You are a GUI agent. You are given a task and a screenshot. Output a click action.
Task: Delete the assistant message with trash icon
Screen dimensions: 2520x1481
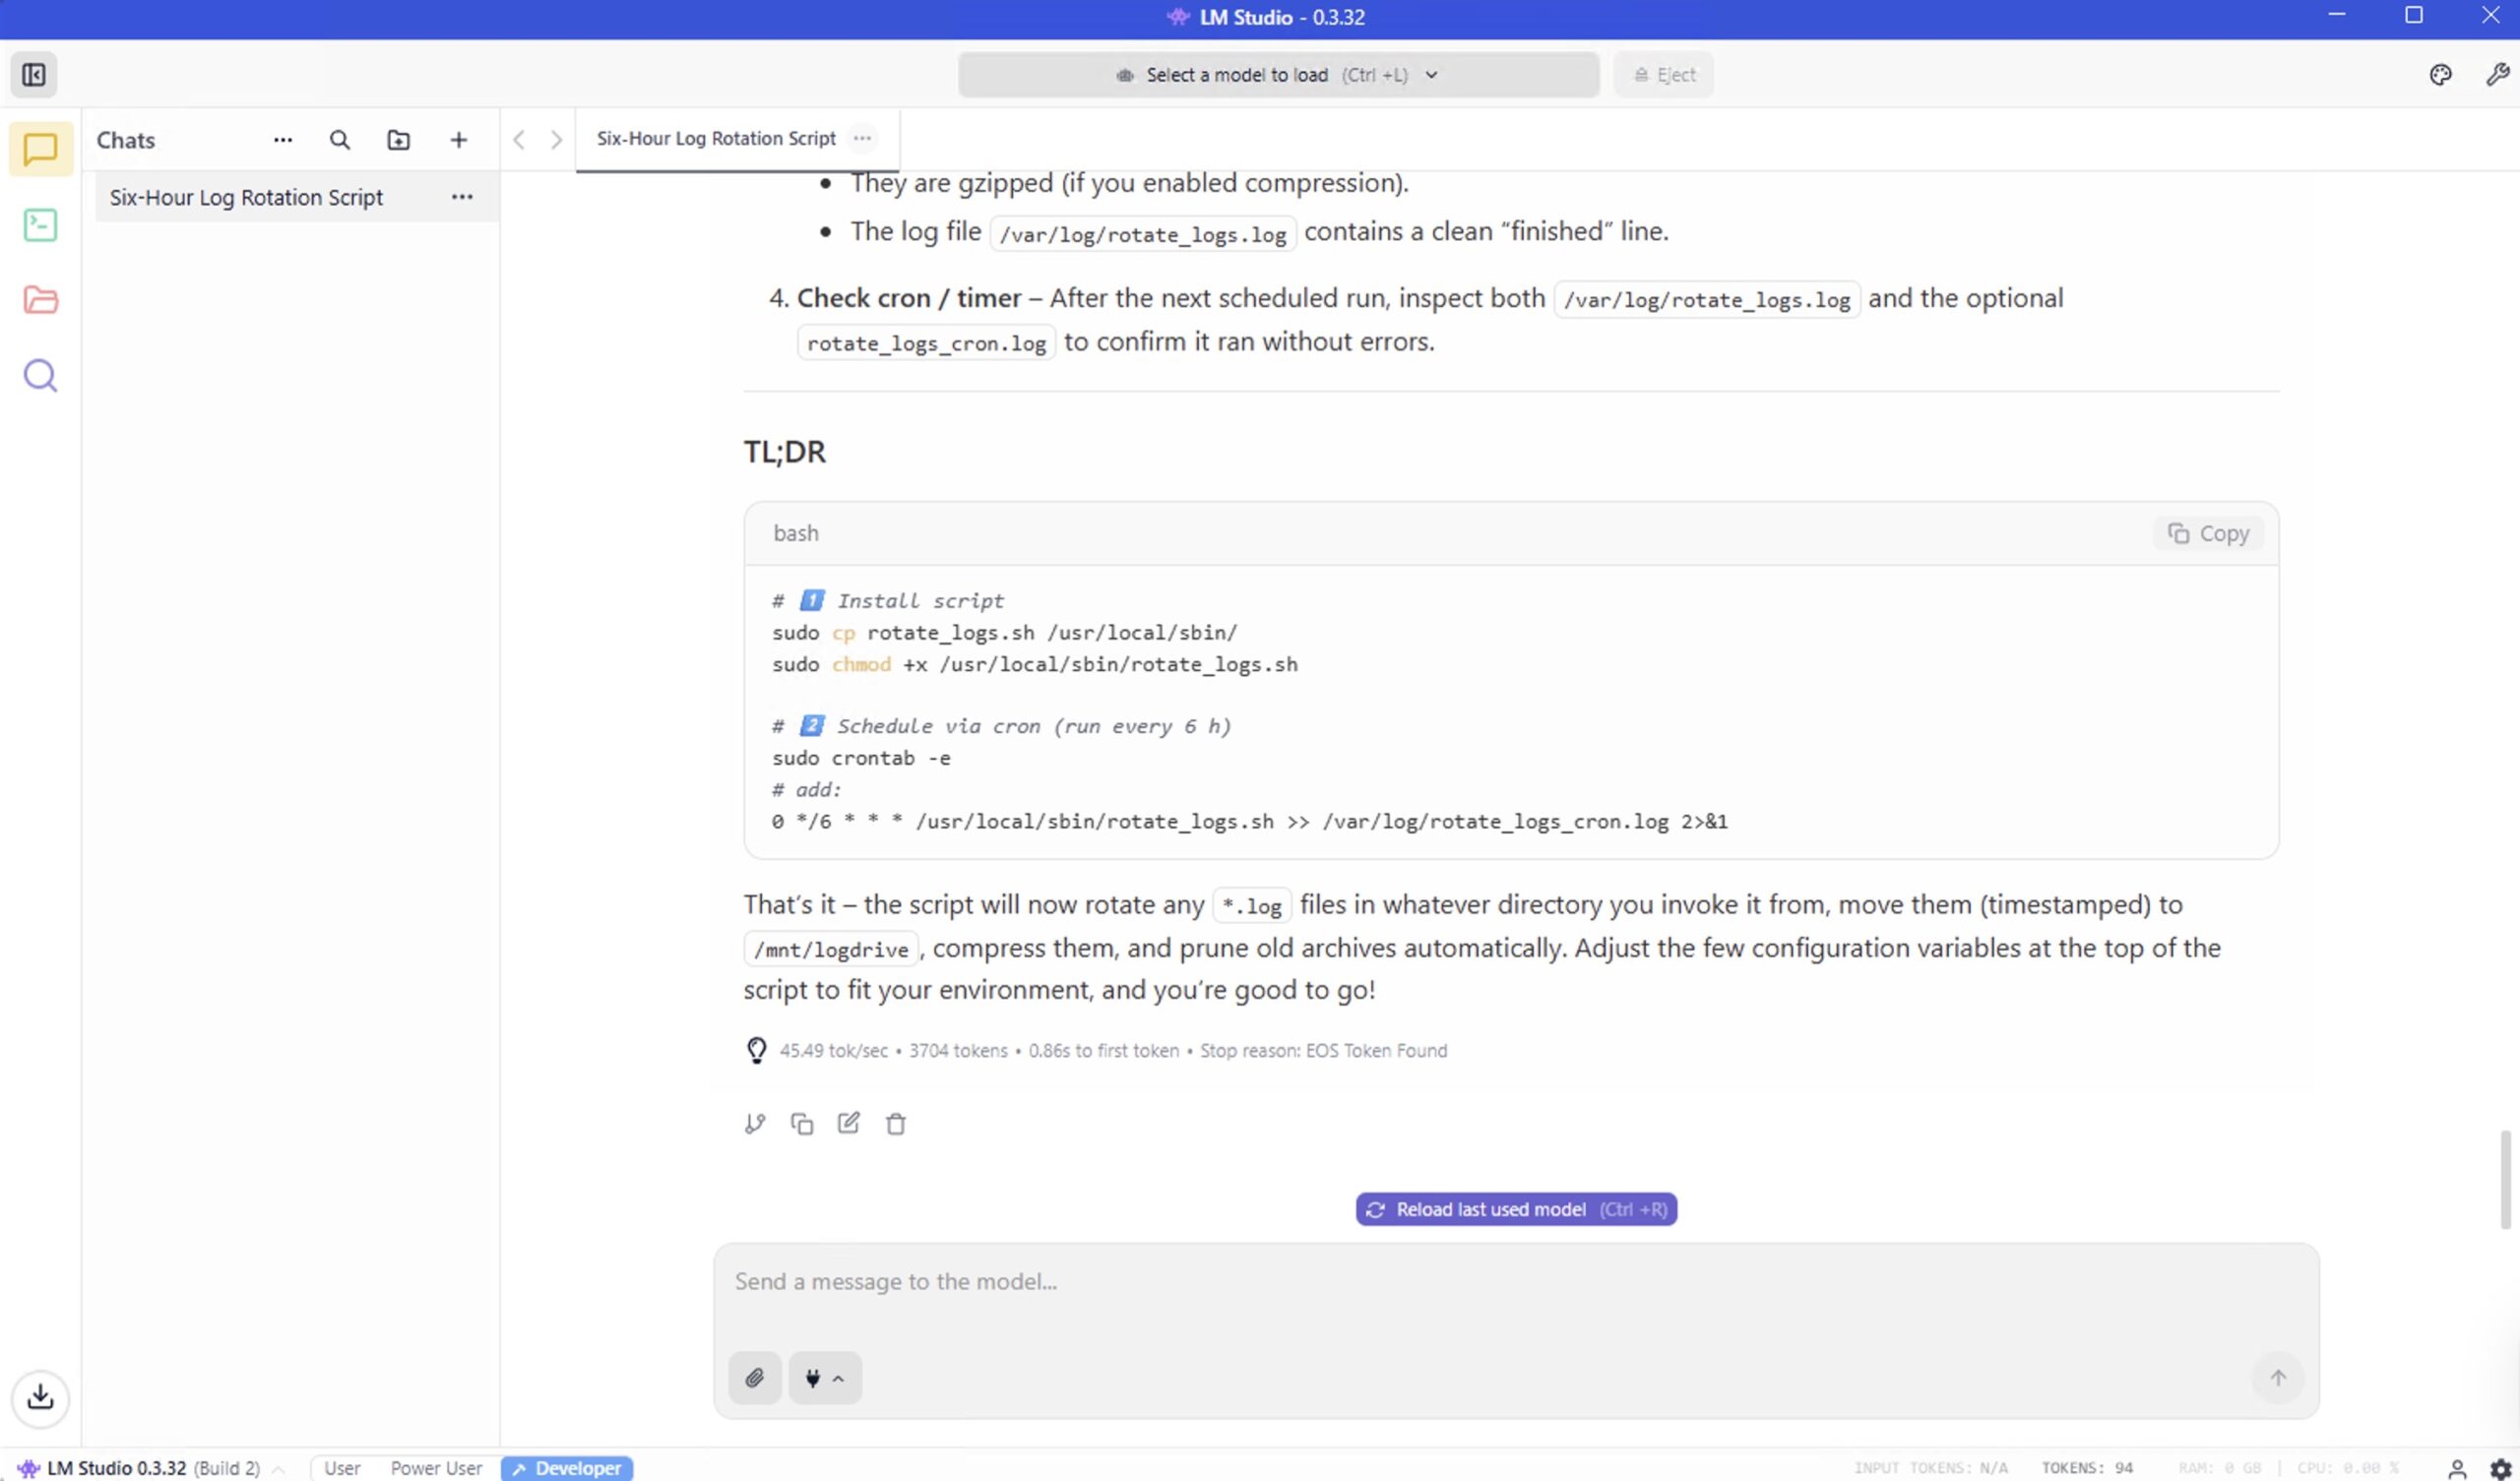point(896,1123)
